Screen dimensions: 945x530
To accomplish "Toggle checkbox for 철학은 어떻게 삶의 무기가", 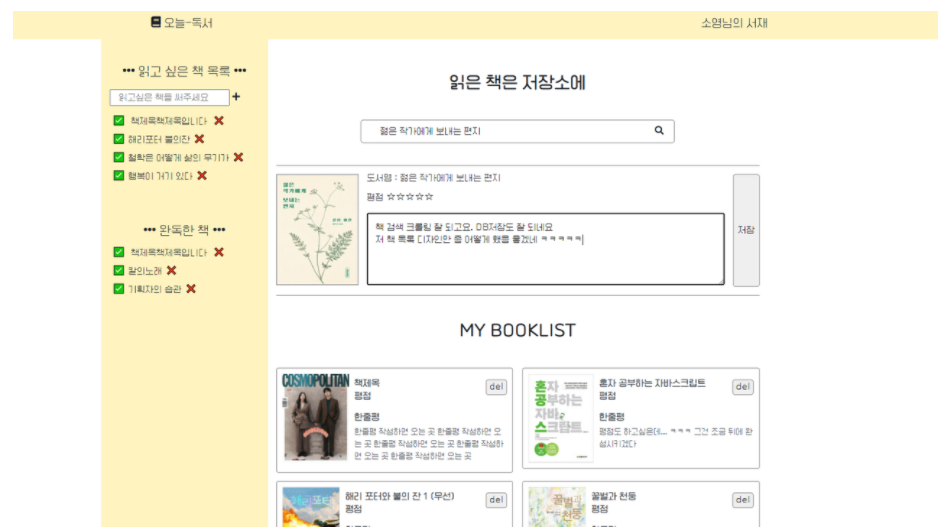I will click(x=119, y=157).
